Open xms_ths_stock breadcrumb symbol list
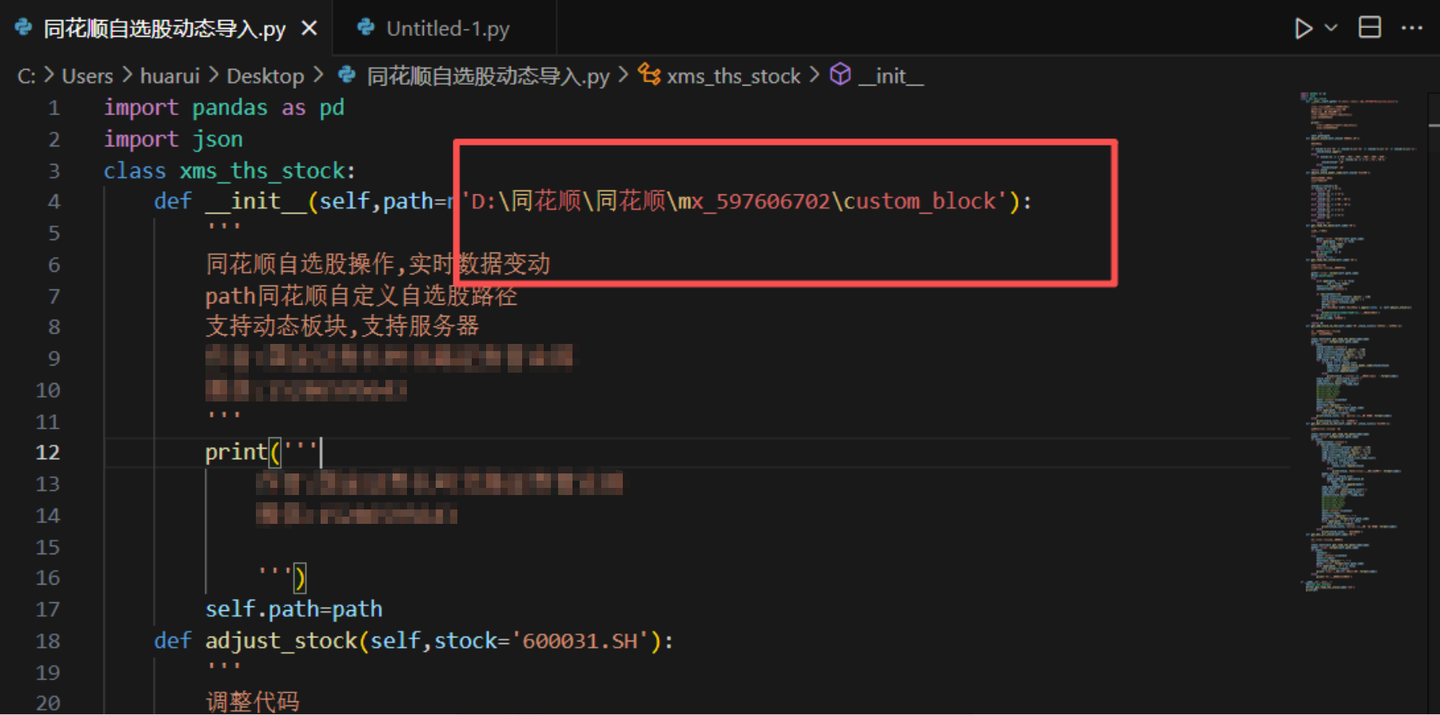Viewport: 1440px width, 715px height. point(733,76)
